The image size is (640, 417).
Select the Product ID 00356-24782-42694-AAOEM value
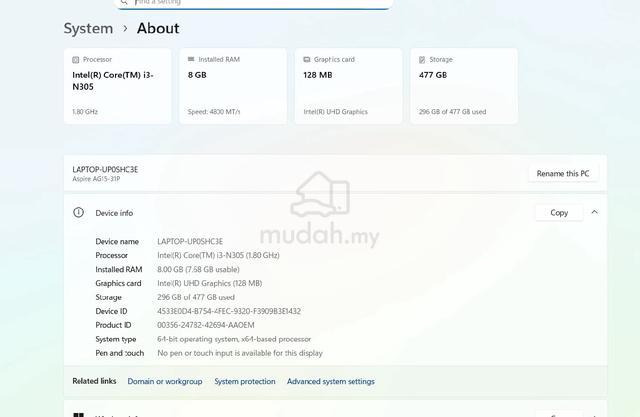[206, 325]
